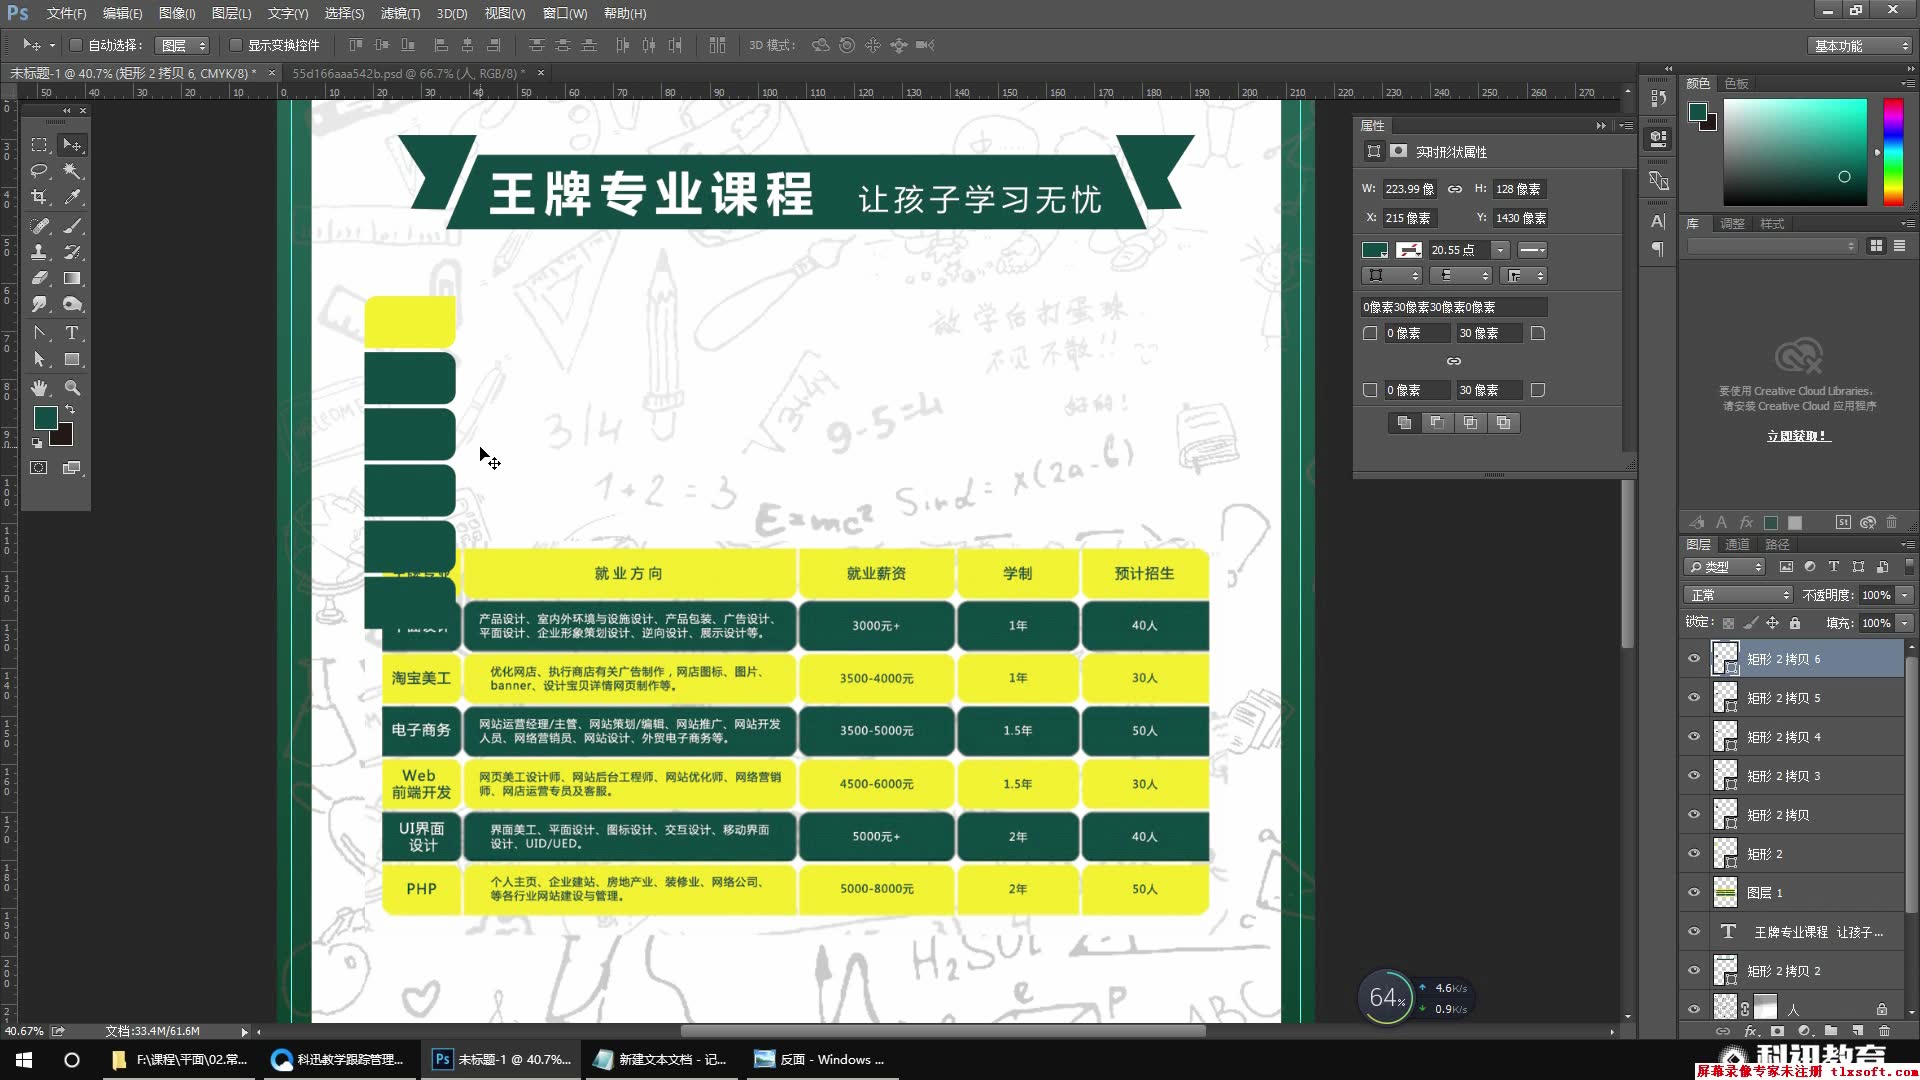
Task: Click the foreground color swatch in toolbox
Action: (x=45, y=418)
